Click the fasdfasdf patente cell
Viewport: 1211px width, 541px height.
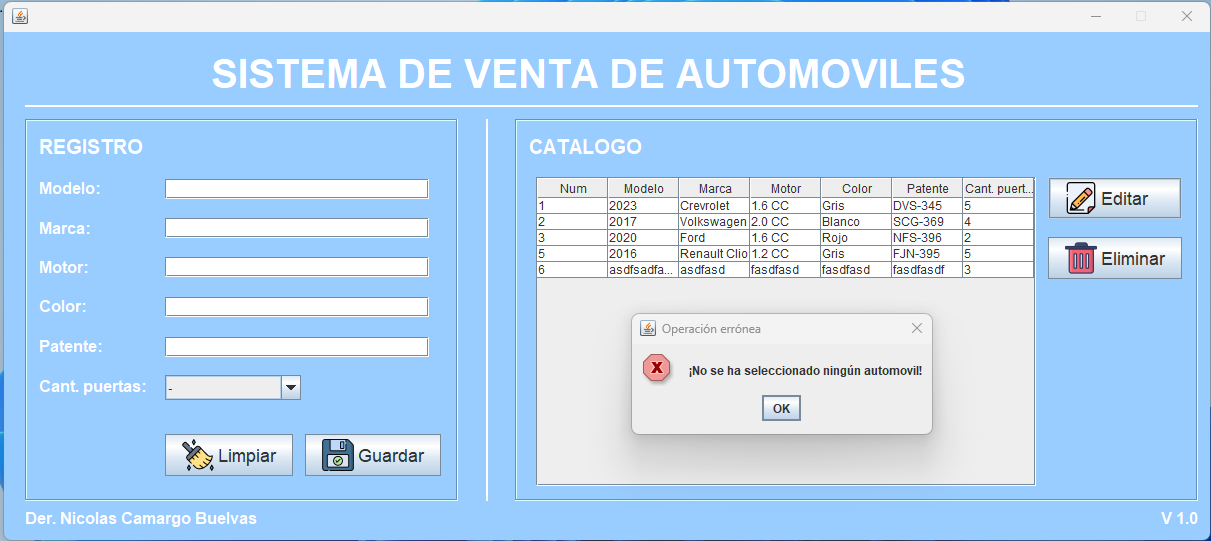click(928, 270)
